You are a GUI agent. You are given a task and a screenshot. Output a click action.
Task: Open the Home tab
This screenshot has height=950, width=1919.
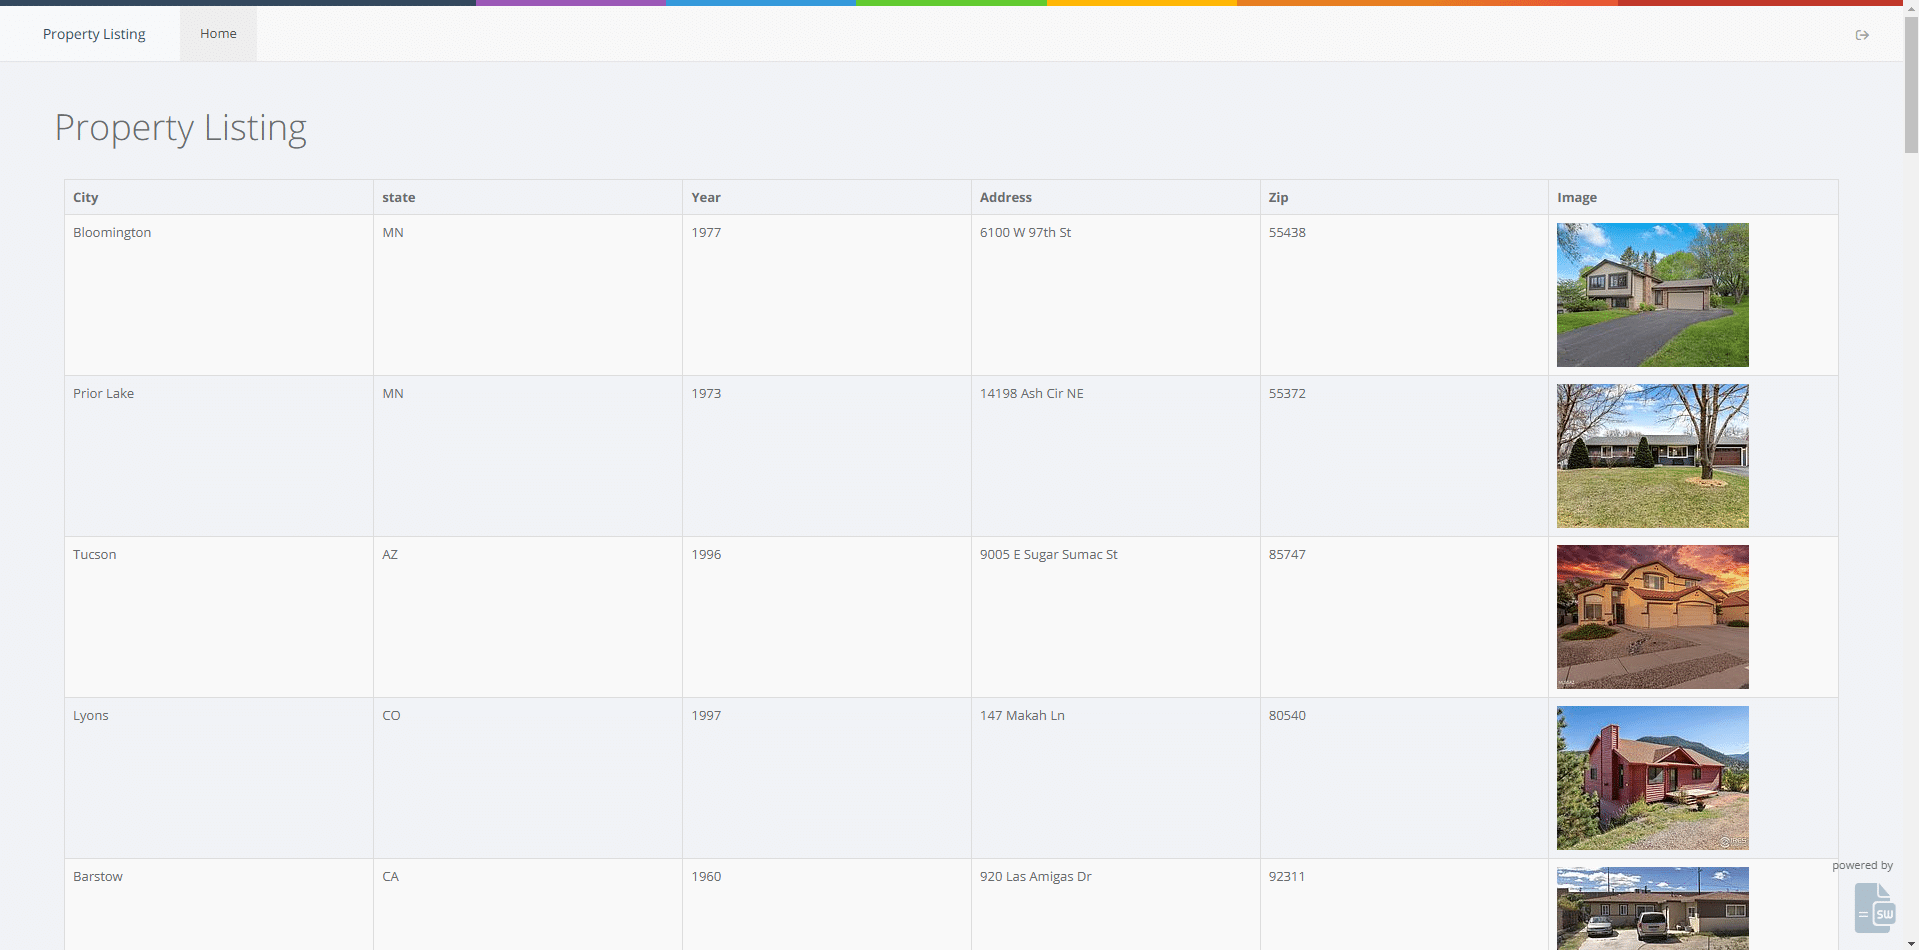pyautogui.click(x=218, y=34)
